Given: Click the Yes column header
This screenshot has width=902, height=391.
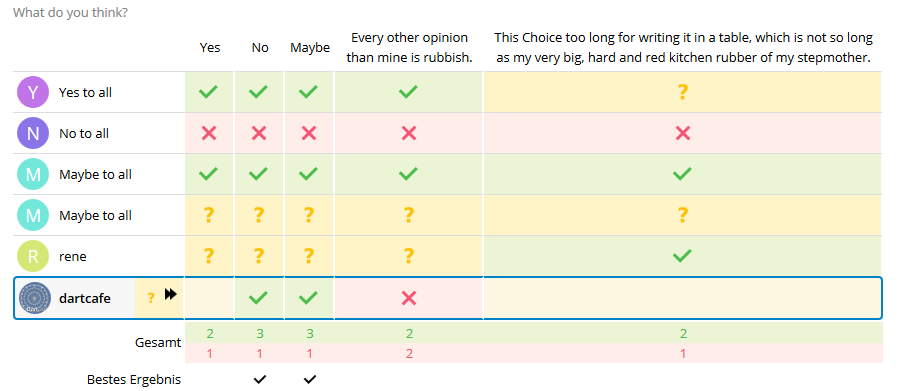Looking at the screenshot, I should click(210, 48).
